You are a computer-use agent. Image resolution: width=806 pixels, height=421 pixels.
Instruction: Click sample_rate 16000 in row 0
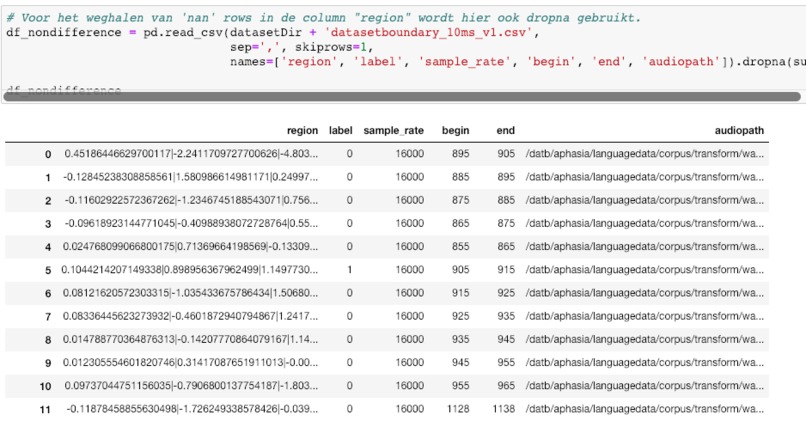pos(410,154)
